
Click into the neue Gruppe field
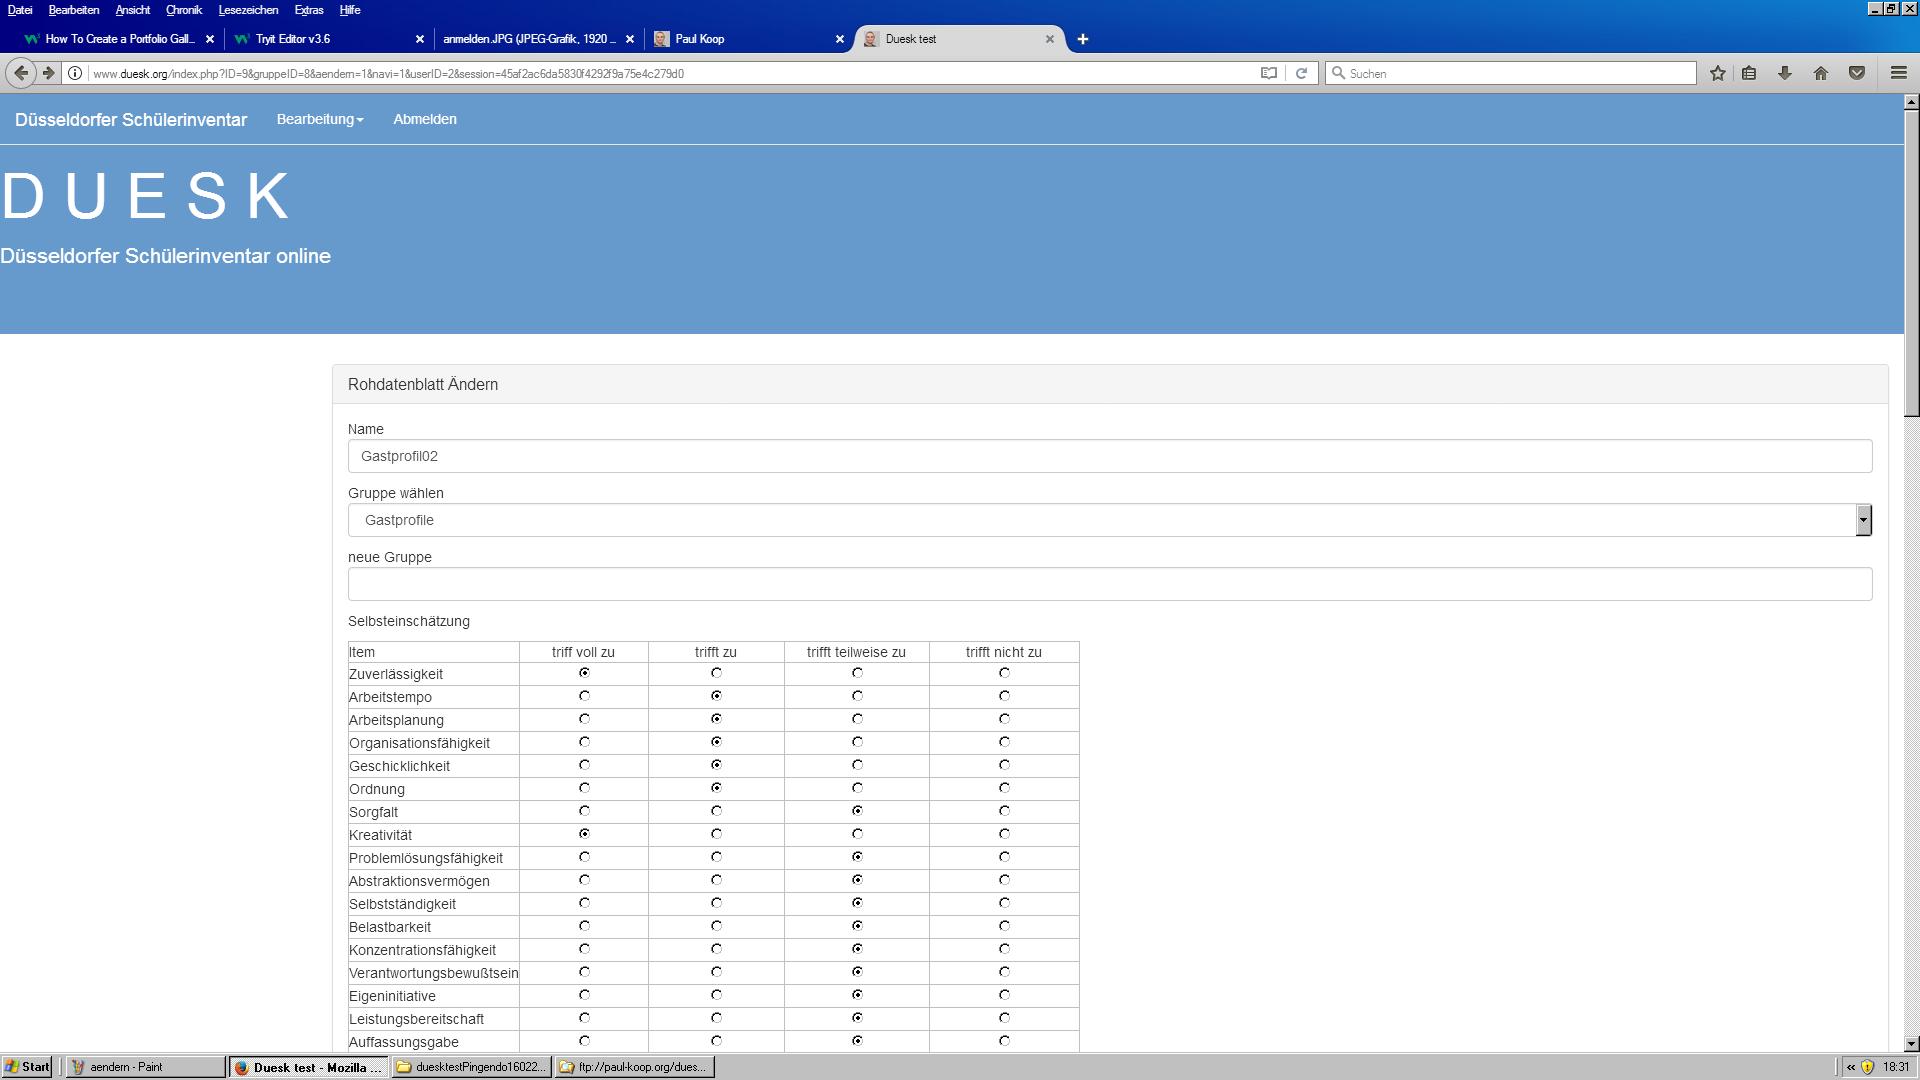pyautogui.click(x=1109, y=584)
